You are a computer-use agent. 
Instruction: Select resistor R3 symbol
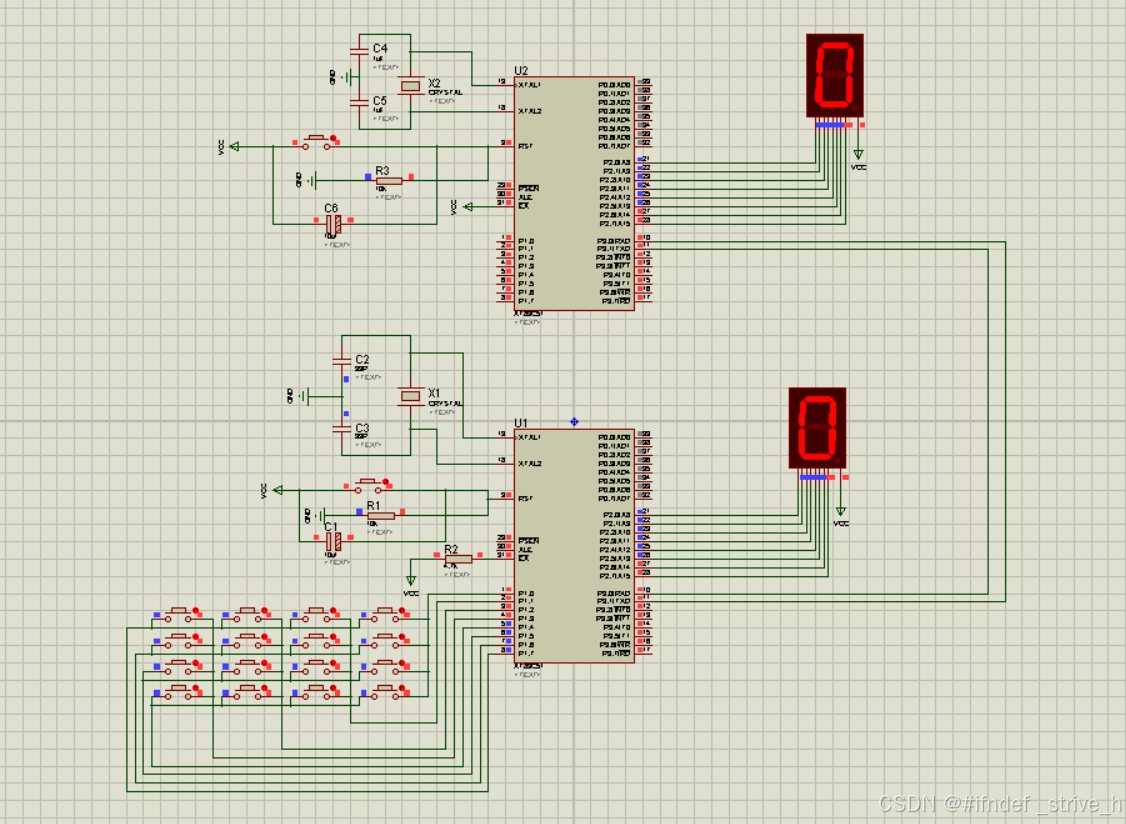pyautogui.click(x=389, y=180)
